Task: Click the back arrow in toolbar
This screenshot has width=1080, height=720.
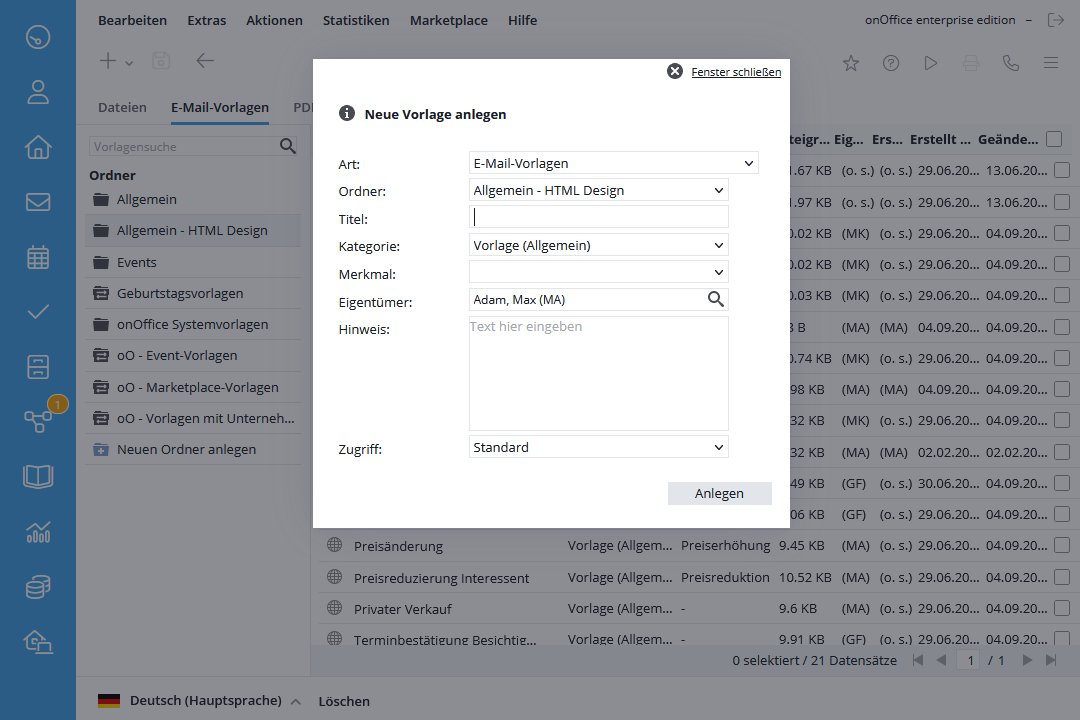Action: [x=205, y=61]
